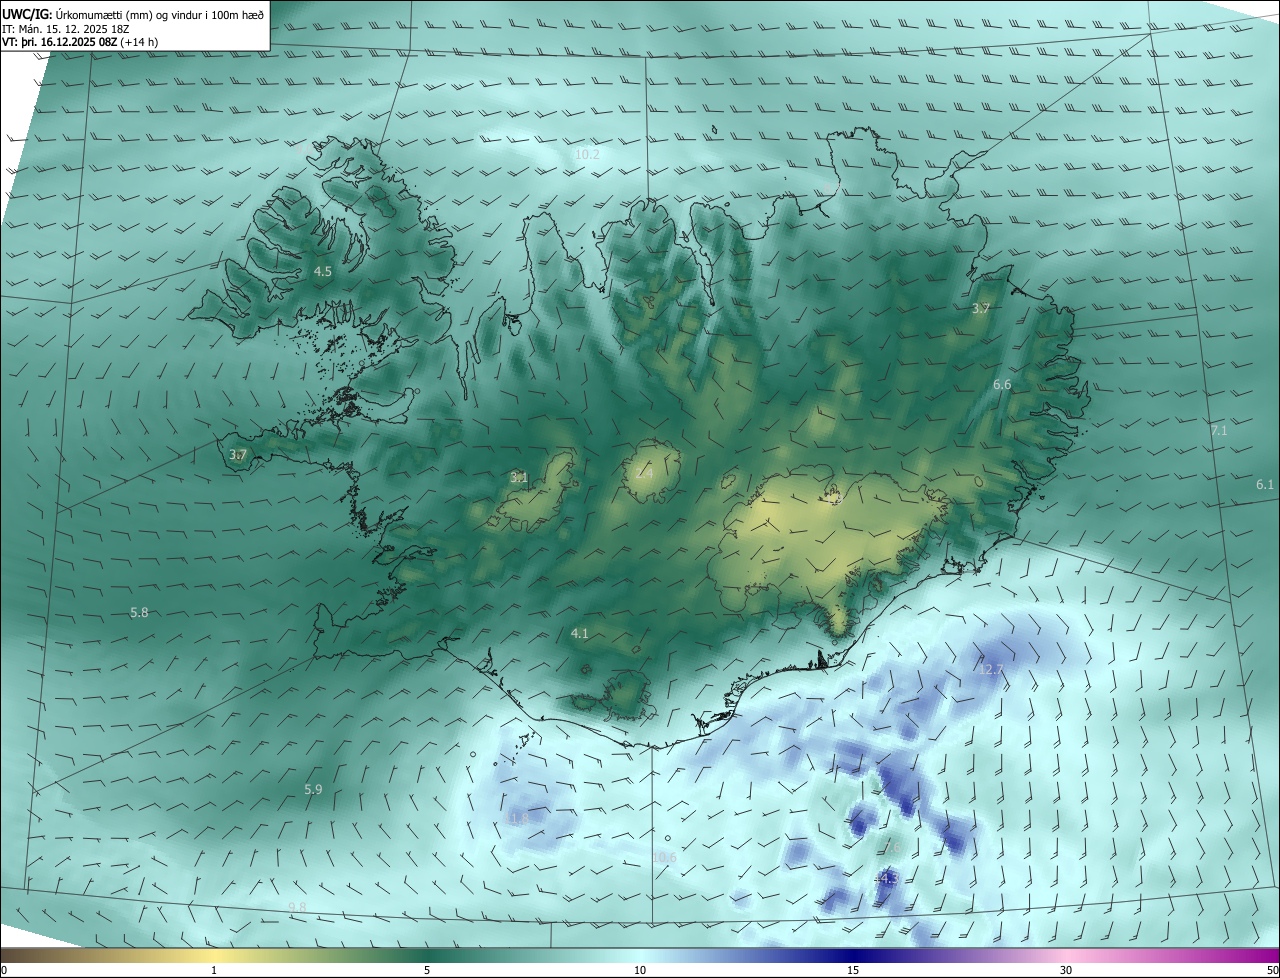1280x978 pixels.
Task: Click the title text 'UWC/IG: Úrkomumætti (mm)'
Action: point(77,14)
